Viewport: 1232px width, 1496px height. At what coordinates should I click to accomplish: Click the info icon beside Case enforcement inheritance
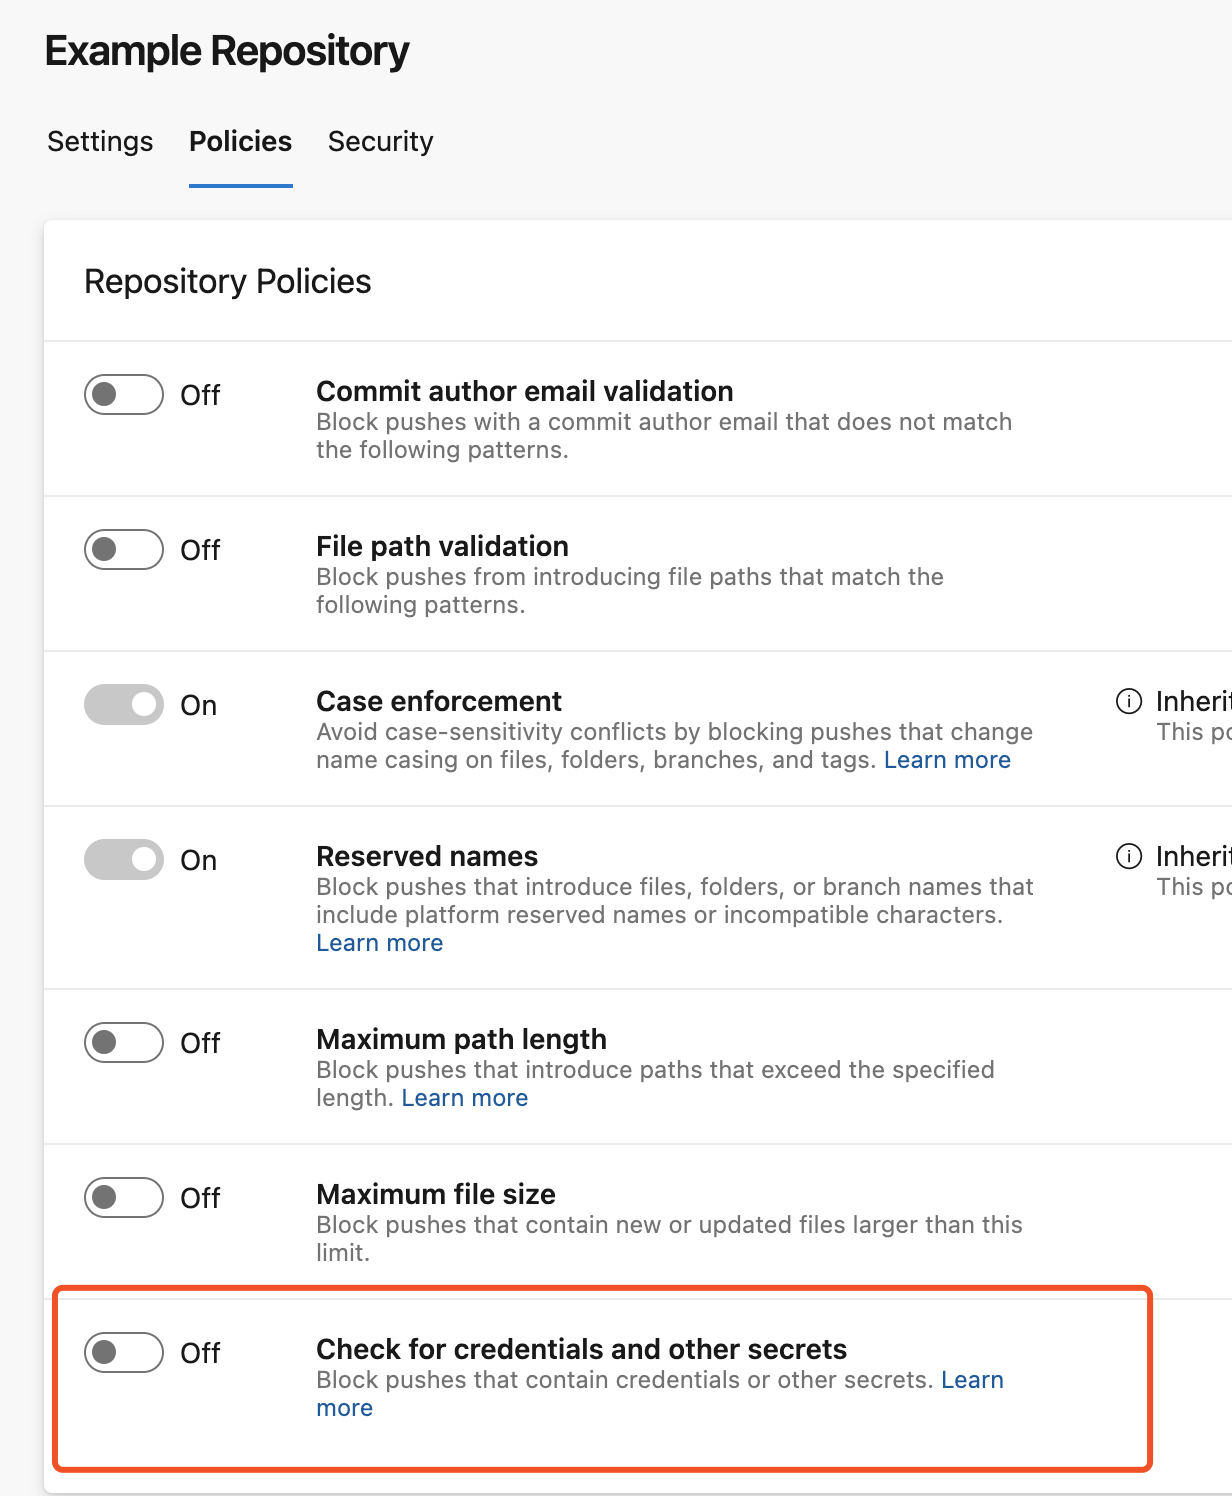coord(1128,703)
